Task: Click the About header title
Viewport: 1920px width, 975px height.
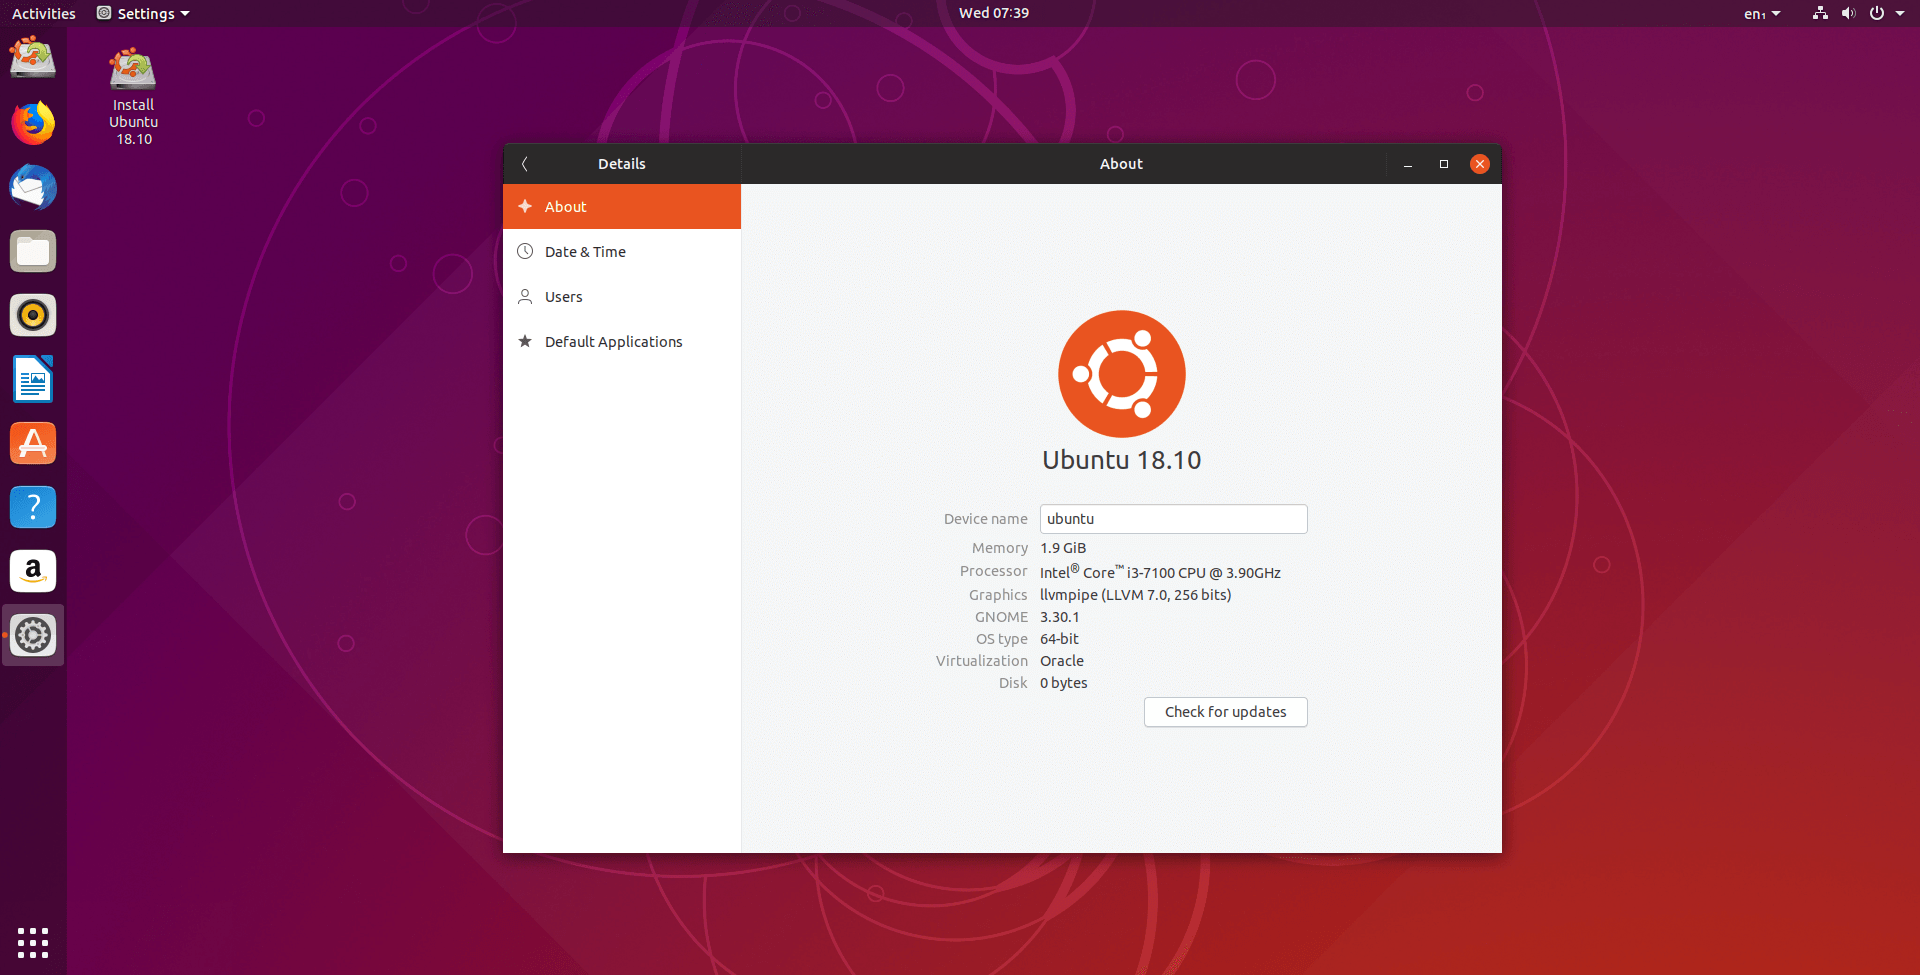Action: click(1121, 164)
